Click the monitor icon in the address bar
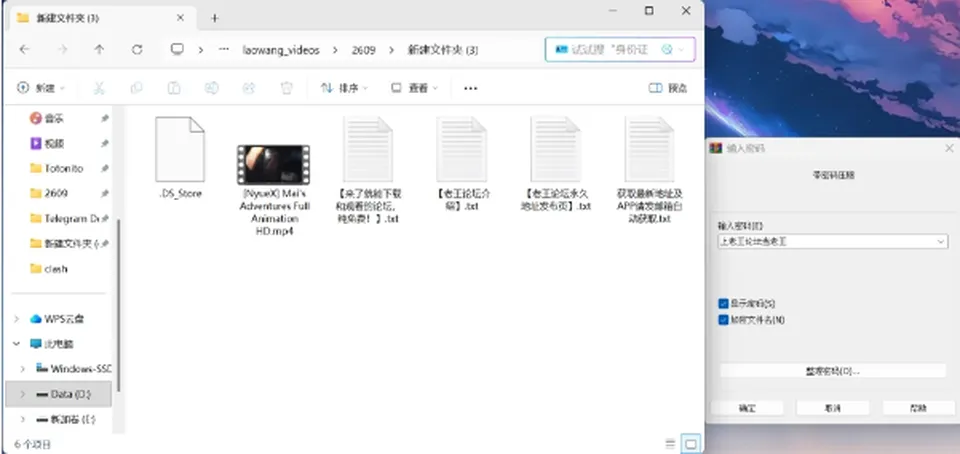Viewport: 960px width, 454px height. click(177, 50)
